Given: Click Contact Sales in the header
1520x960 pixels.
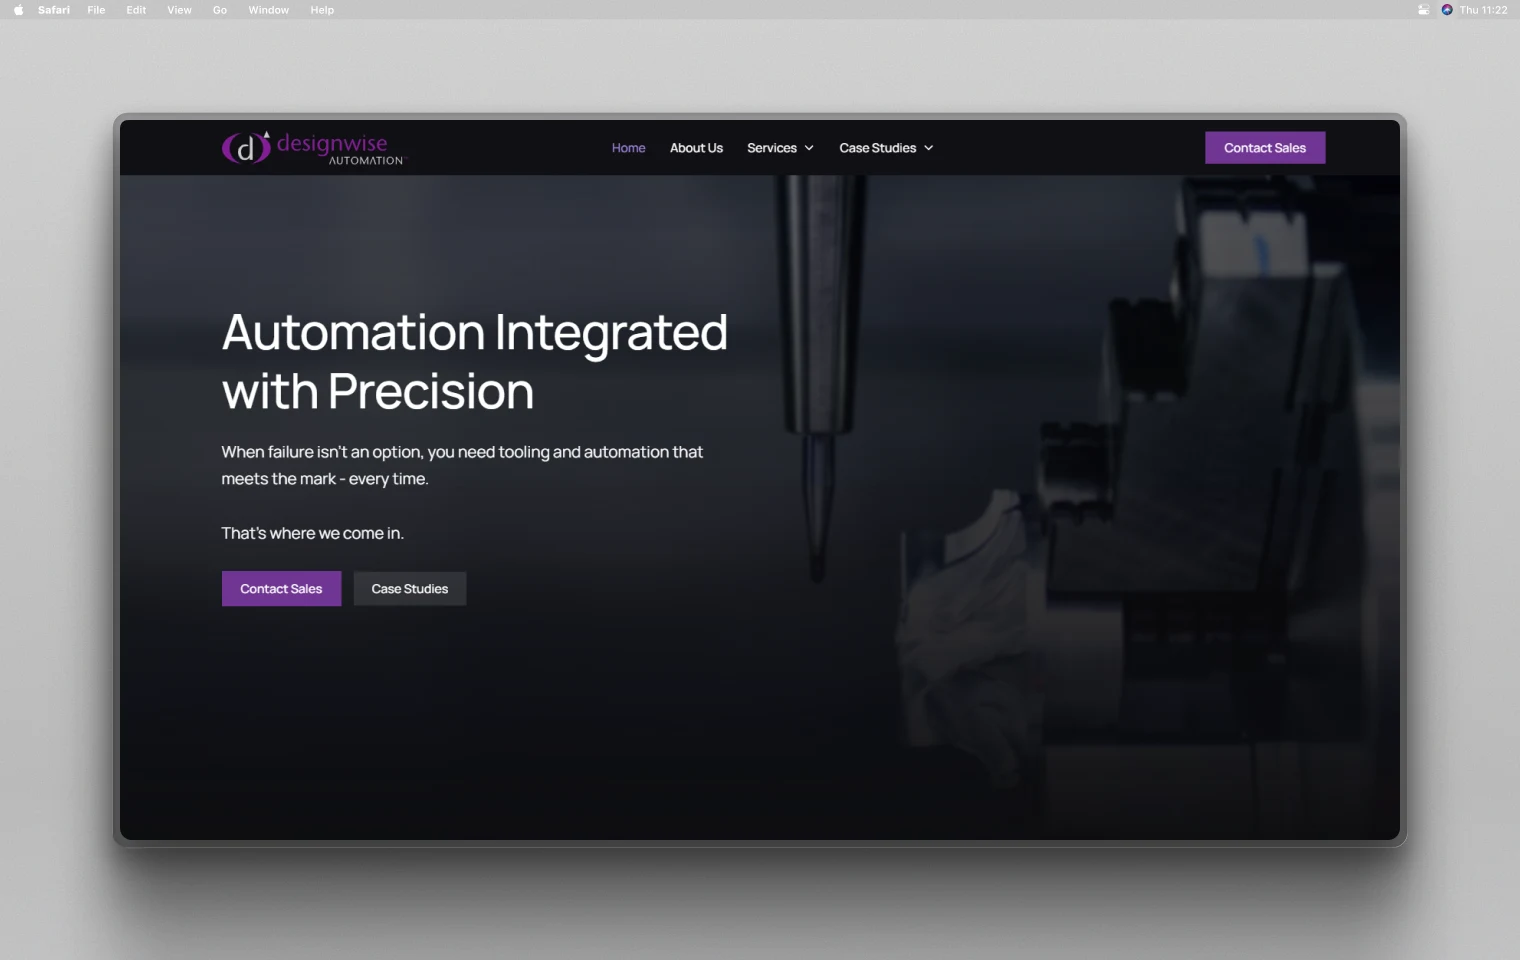Looking at the screenshot, I should 1264,147.
